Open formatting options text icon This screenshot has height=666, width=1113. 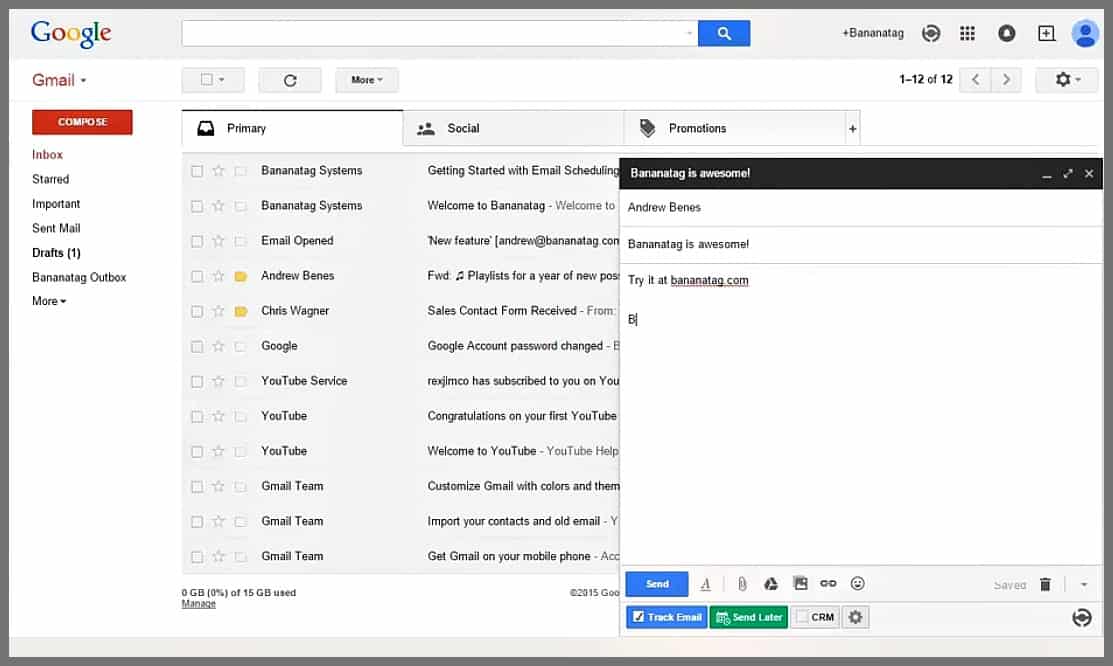(x=705, y=585)
